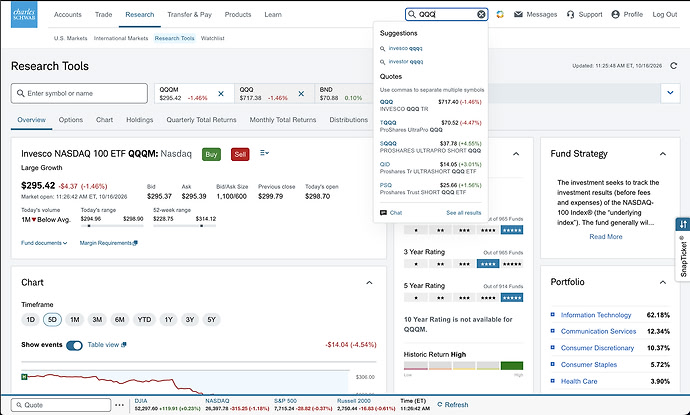Image resolution: width=690 pixels, height=415 pixels.
Task: Open the list menu icon beside Sell
Action: 264,153
